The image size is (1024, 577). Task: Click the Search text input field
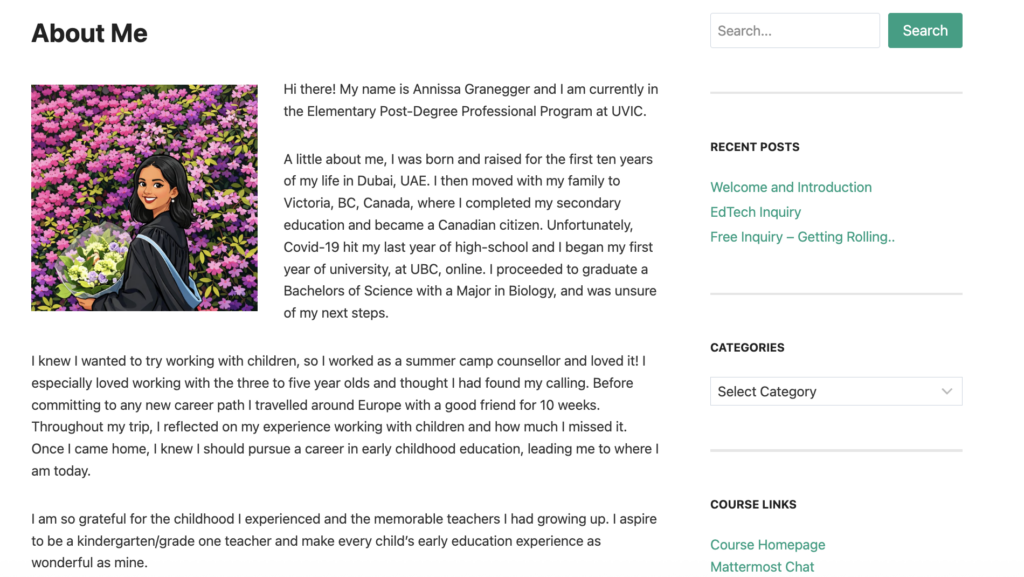pos(794,31)
